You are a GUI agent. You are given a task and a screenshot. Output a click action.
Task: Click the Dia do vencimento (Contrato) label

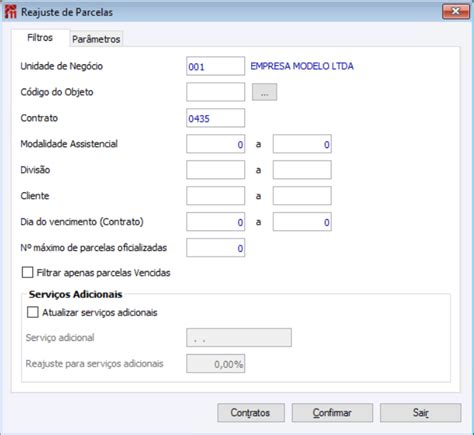point(82,222)
